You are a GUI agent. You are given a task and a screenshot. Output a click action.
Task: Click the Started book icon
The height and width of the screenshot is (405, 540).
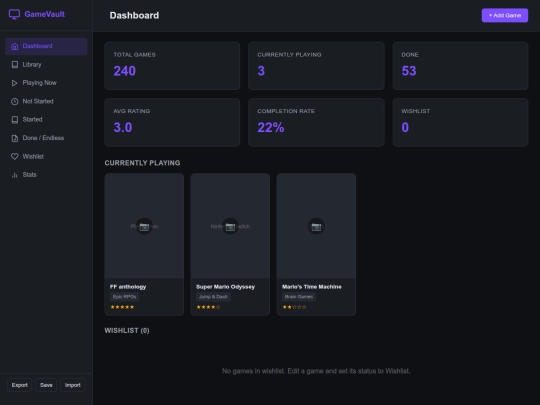point(14,120)
